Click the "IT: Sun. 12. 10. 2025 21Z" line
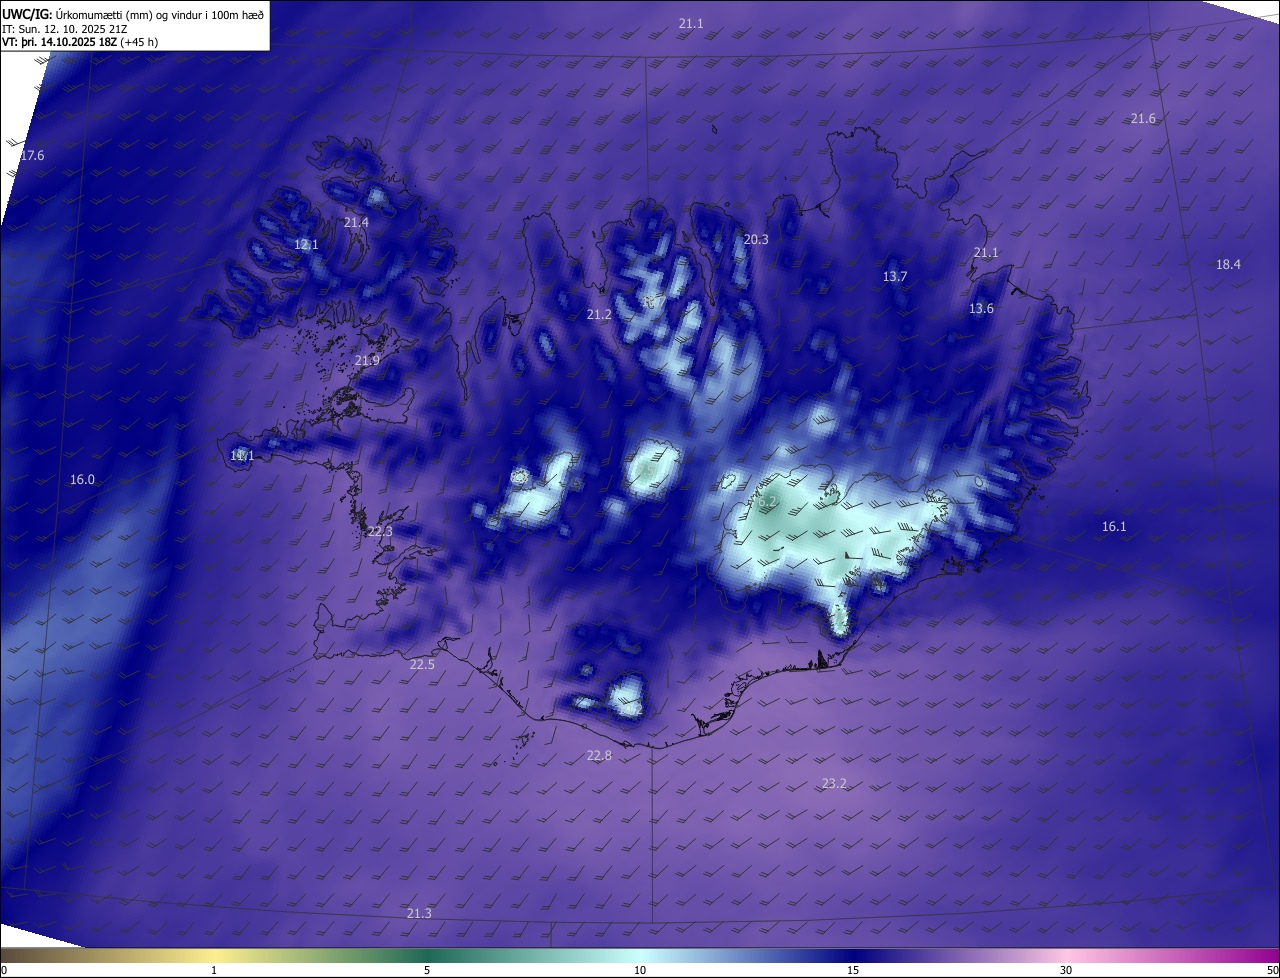The width and height of the screenshot is (1280, 978). tap(64, 29)
